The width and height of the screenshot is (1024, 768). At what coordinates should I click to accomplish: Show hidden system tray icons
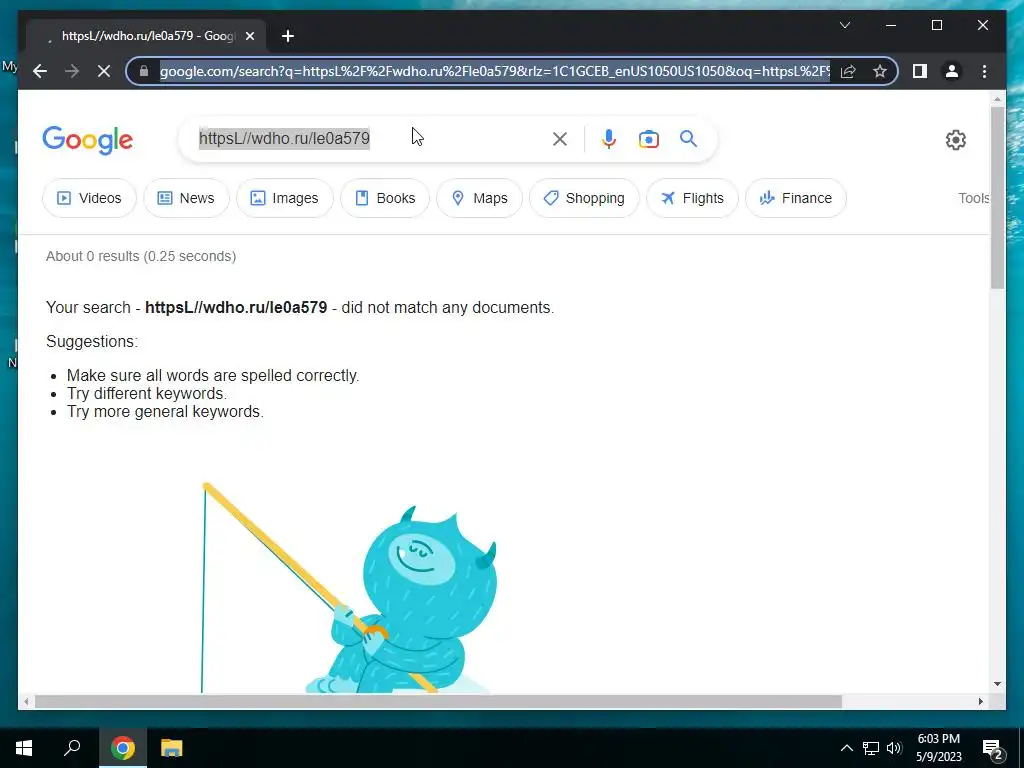846,748
